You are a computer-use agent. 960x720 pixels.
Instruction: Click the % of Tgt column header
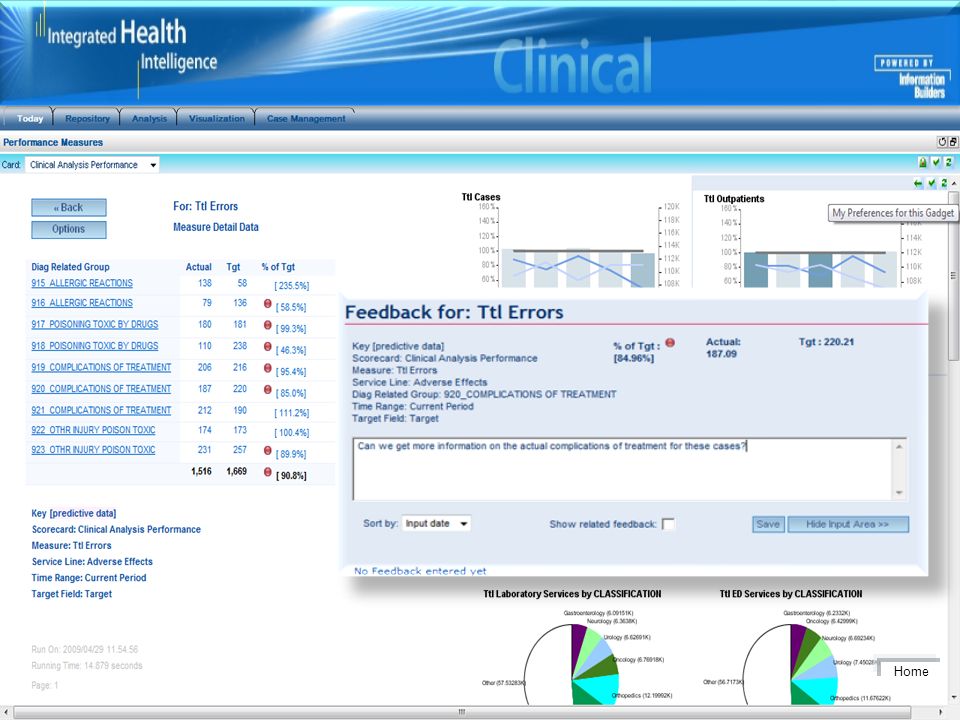click(278, 267)
